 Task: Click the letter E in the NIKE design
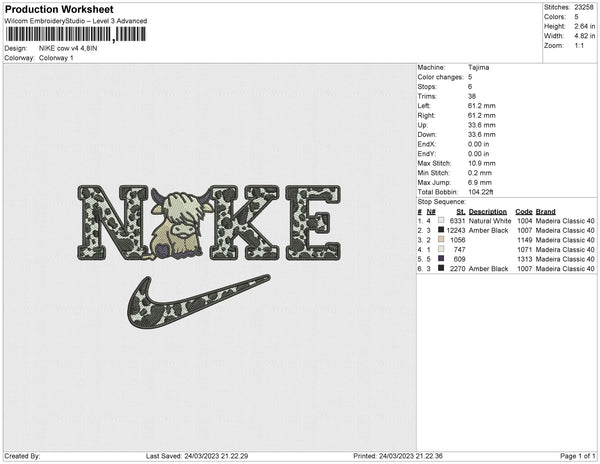click(313, 223)
